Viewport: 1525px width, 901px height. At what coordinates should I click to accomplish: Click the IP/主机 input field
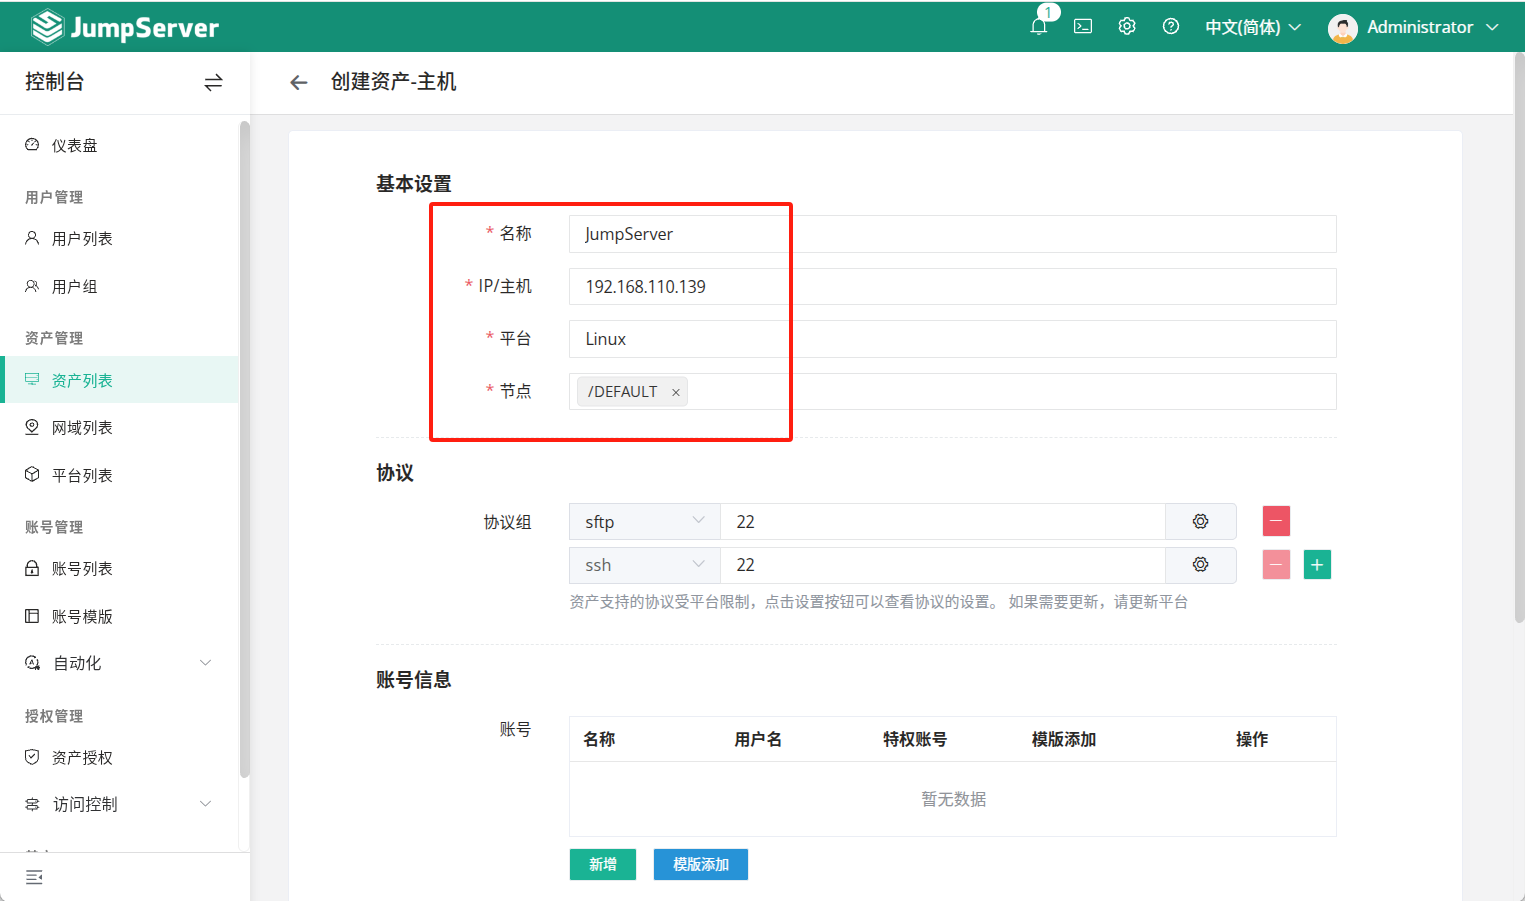coord(952,286)
